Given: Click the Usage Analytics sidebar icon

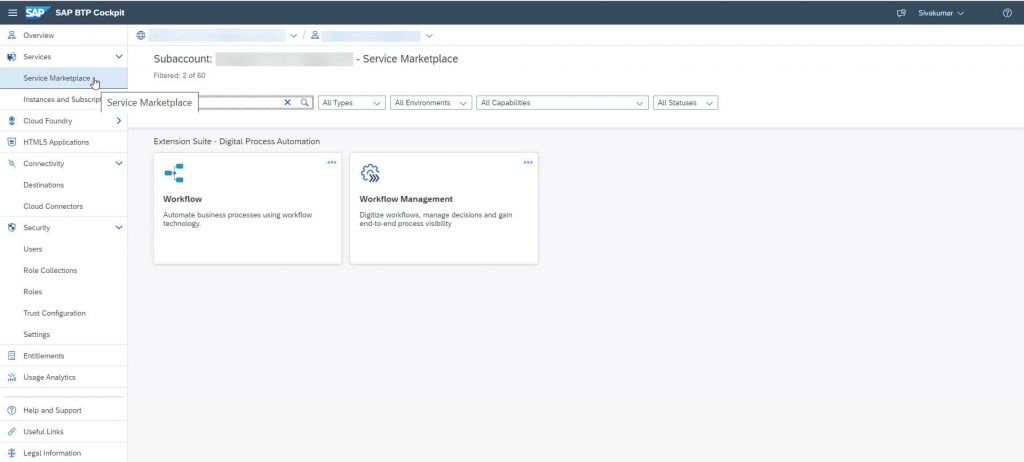Looking at the screenshot, I should (x=11, y=378).
